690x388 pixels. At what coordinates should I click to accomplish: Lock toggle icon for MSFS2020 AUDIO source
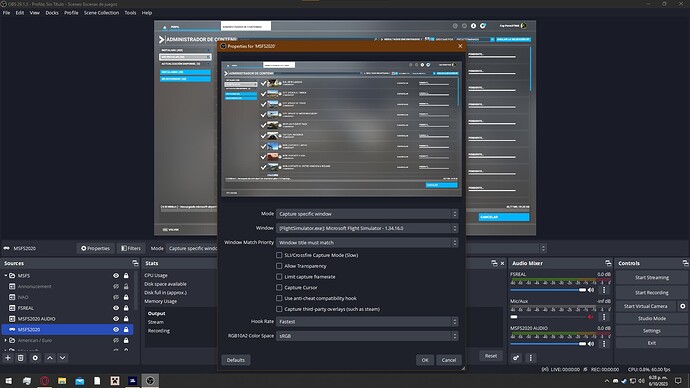[x=126, y=318]
